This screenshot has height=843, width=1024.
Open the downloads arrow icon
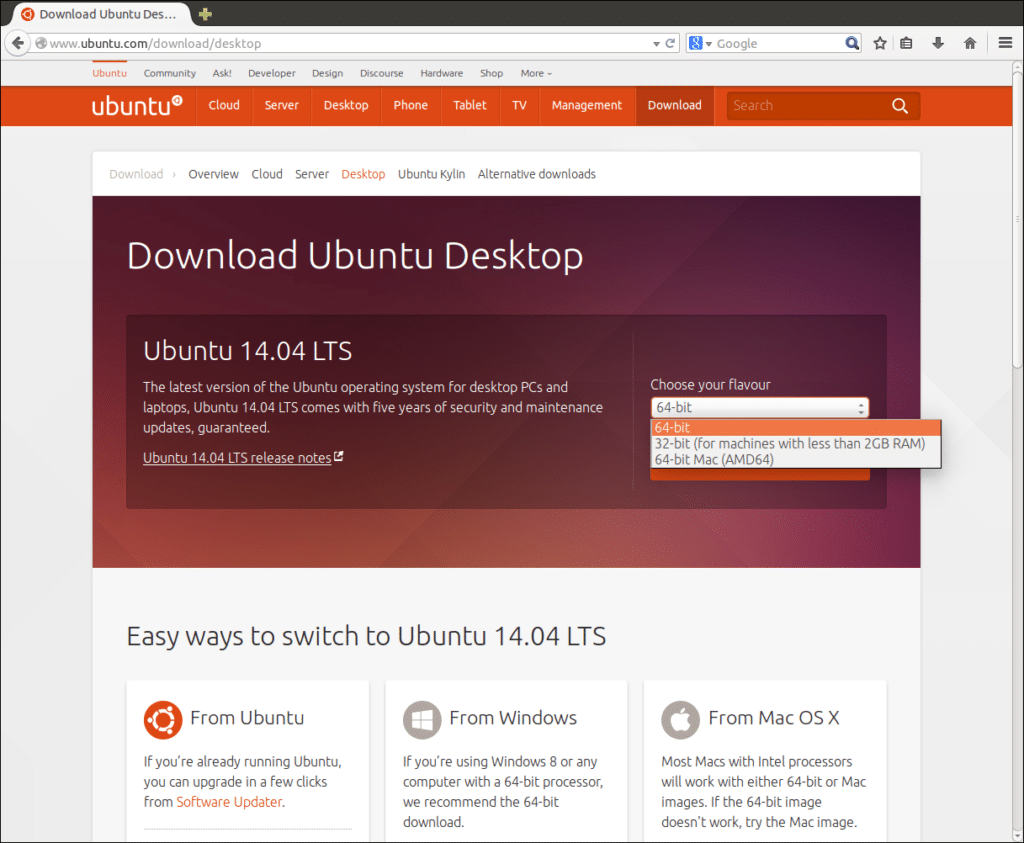(x=938, y=43)
